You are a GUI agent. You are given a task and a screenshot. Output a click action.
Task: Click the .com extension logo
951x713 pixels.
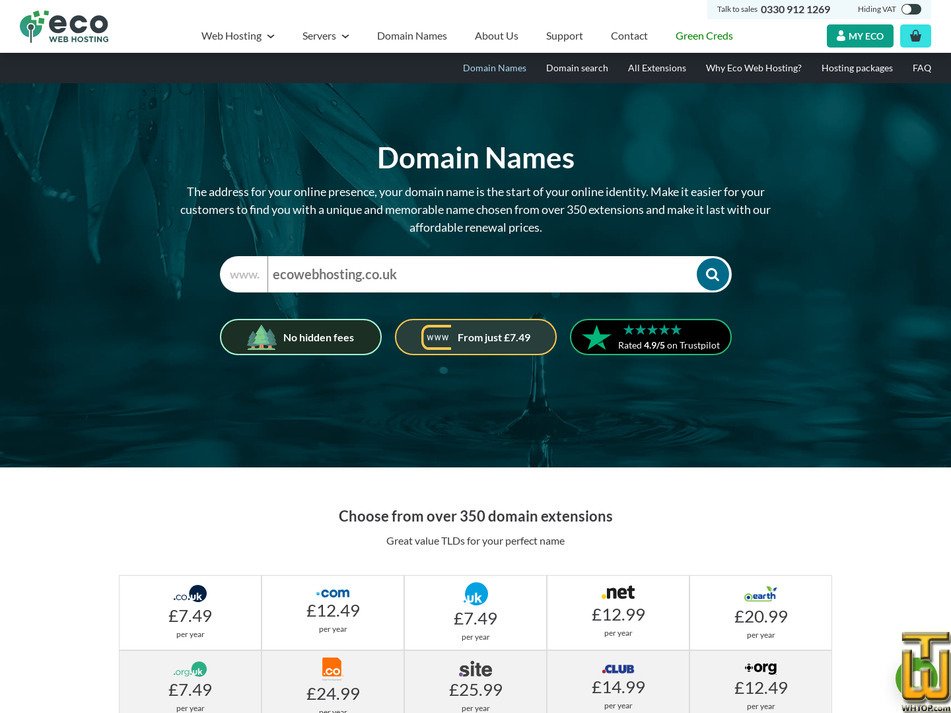click(x=333, y=591)
